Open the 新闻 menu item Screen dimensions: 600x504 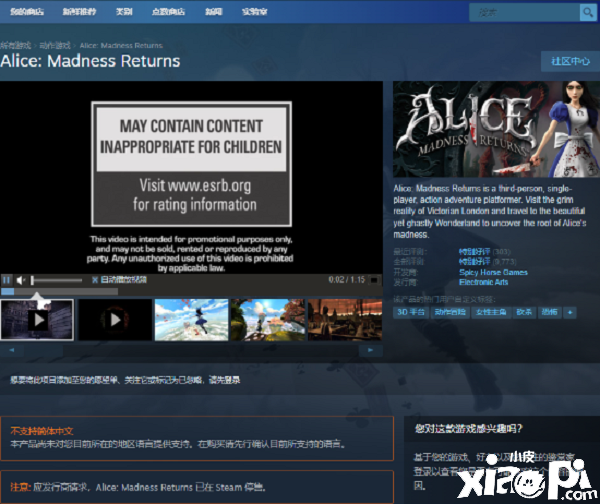pyautogui.click(x=214, y=12)
